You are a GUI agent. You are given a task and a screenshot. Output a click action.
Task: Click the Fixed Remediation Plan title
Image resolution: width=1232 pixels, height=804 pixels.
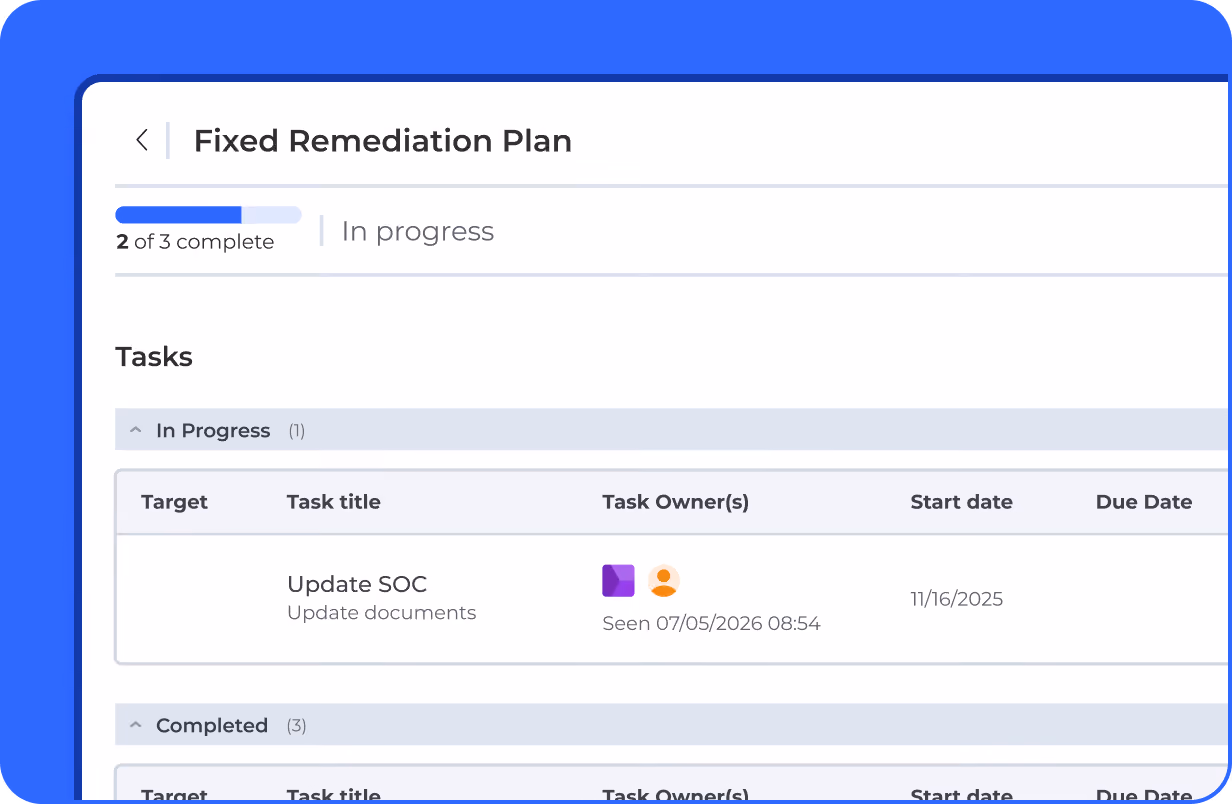click(x=383, y=141)
